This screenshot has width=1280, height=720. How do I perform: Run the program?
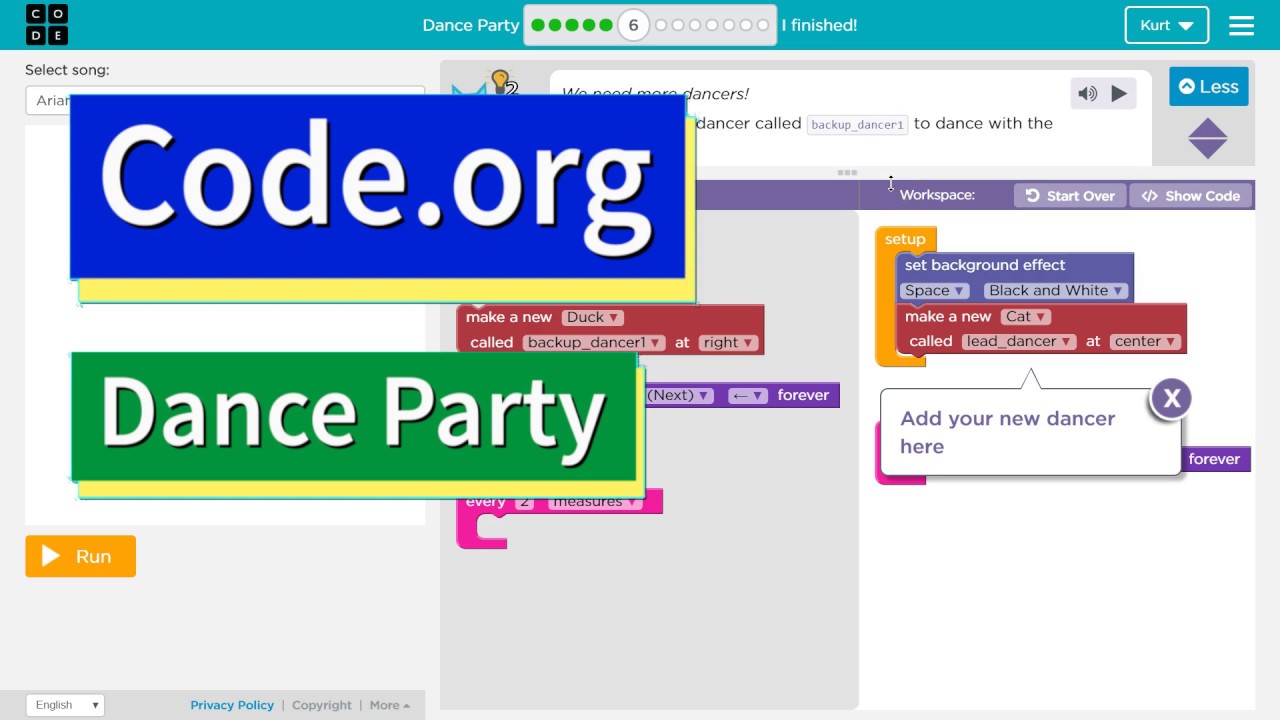(80, 556)
